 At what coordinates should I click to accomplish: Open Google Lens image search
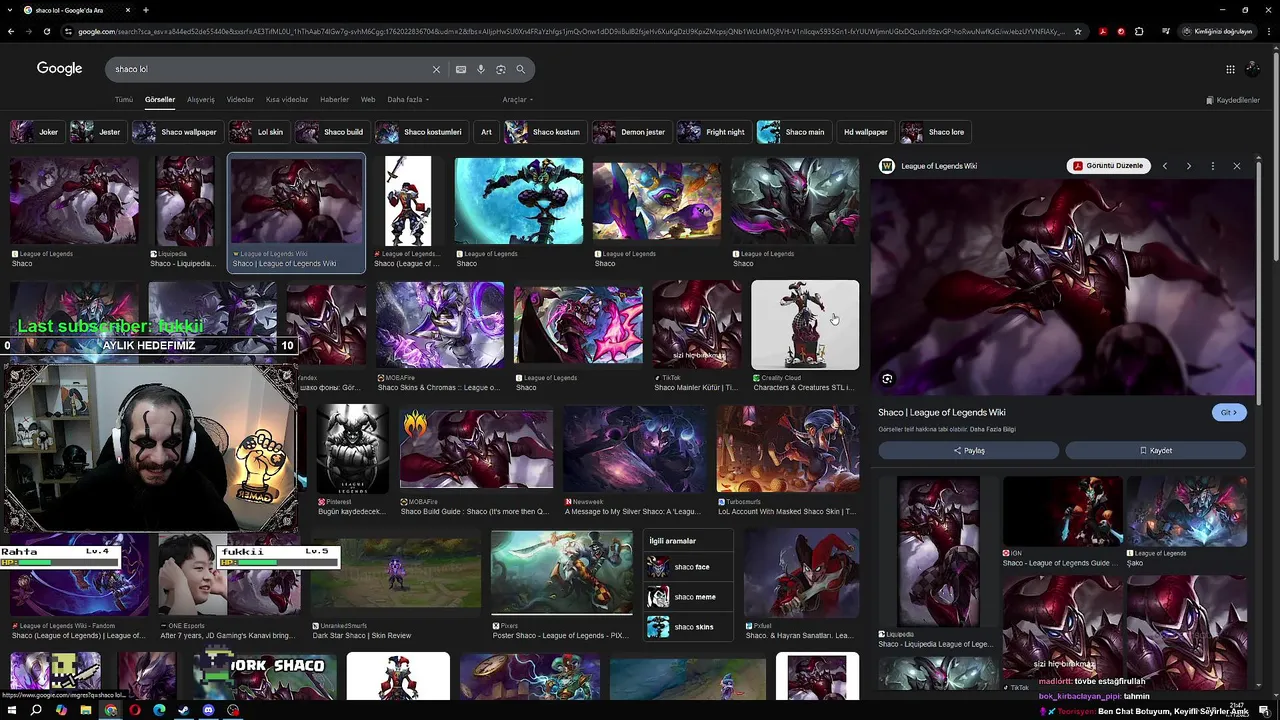tap(501, 69)
